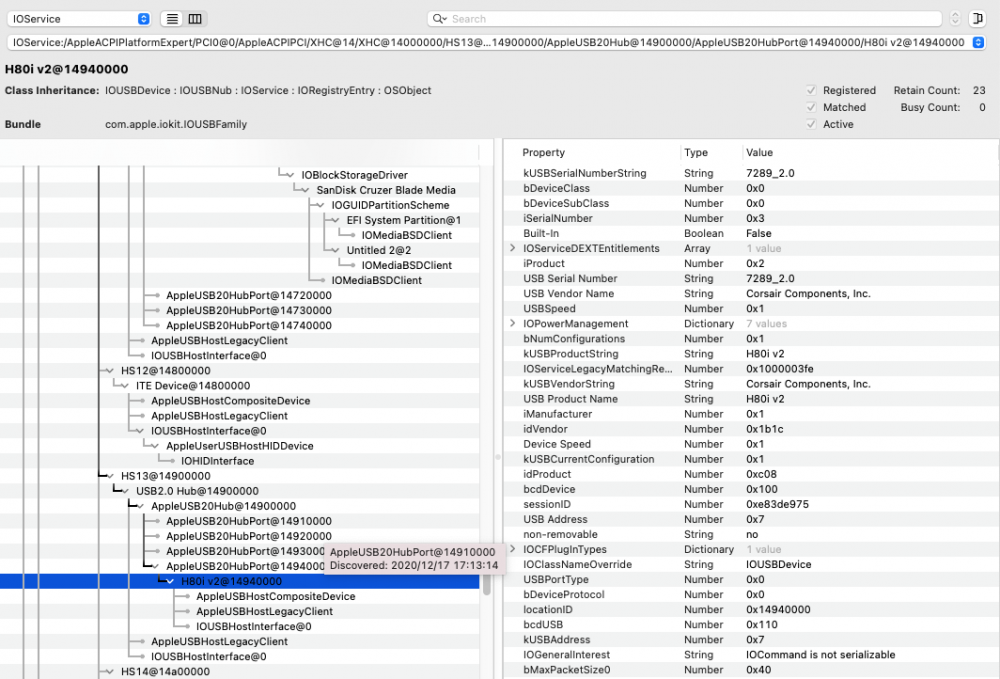Open the path bar dropdown arrow

pos(978,43)
